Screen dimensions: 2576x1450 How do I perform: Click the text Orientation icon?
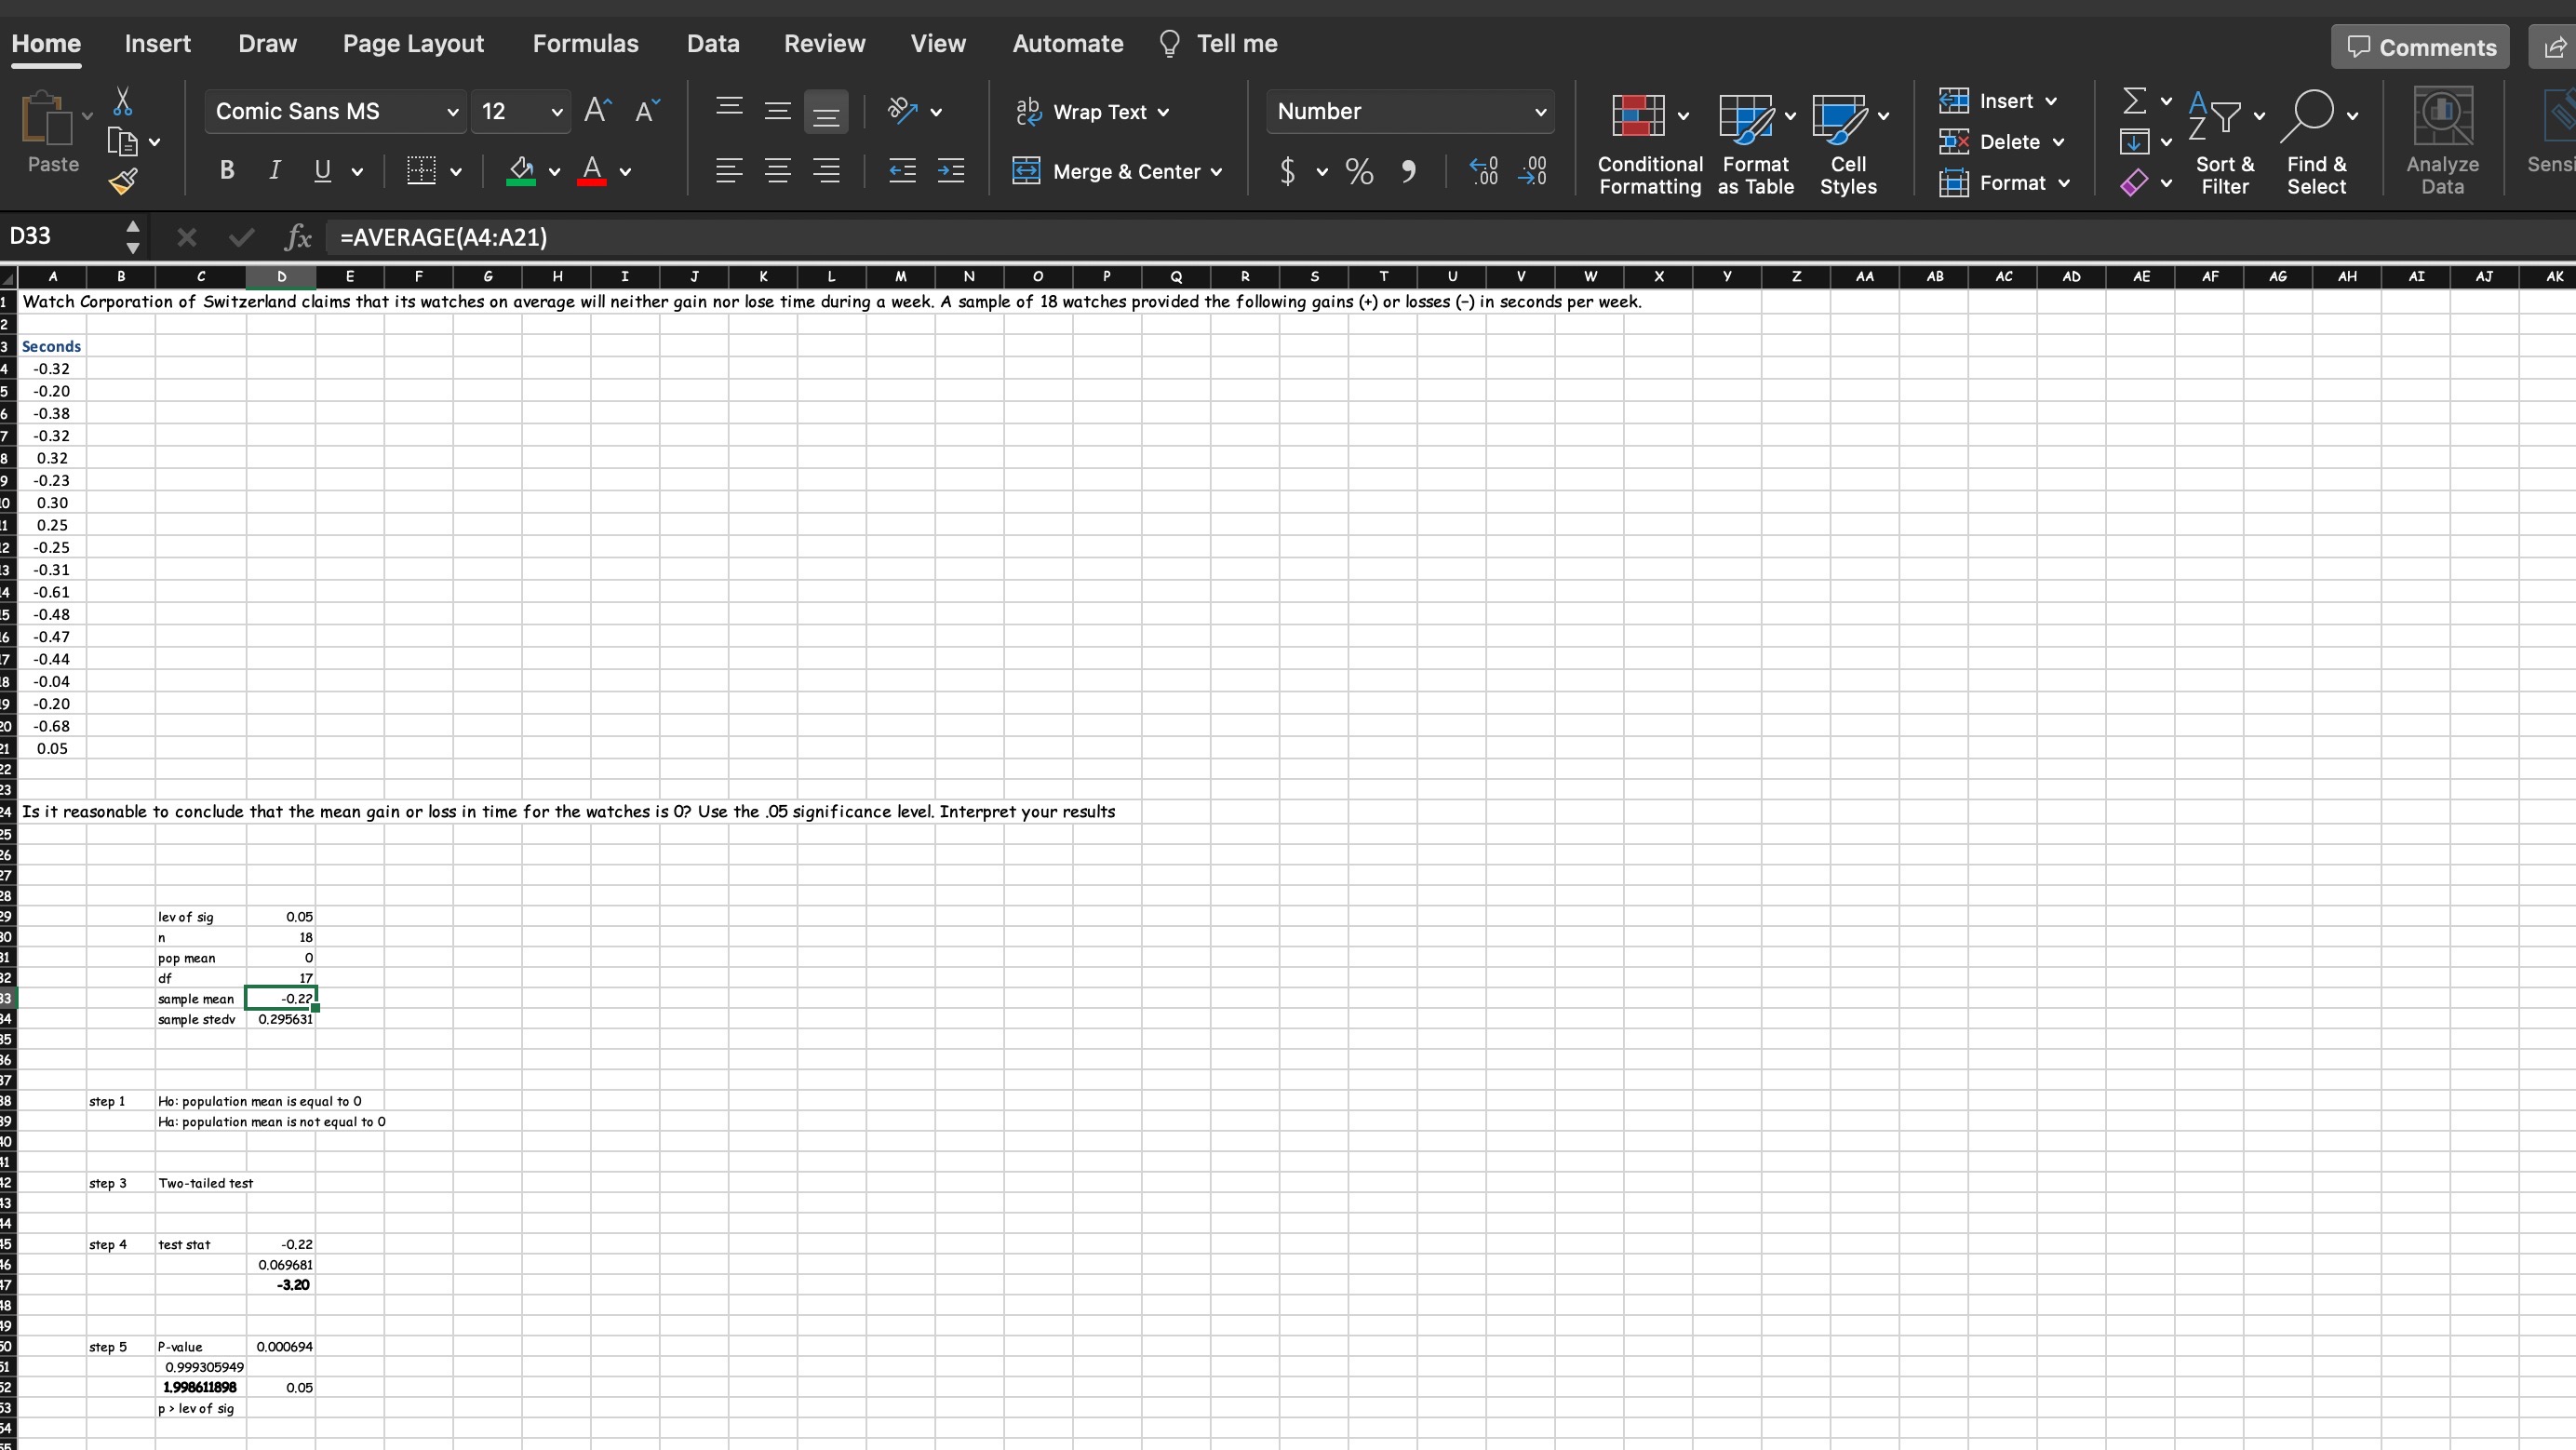click(x=903, y=111)
